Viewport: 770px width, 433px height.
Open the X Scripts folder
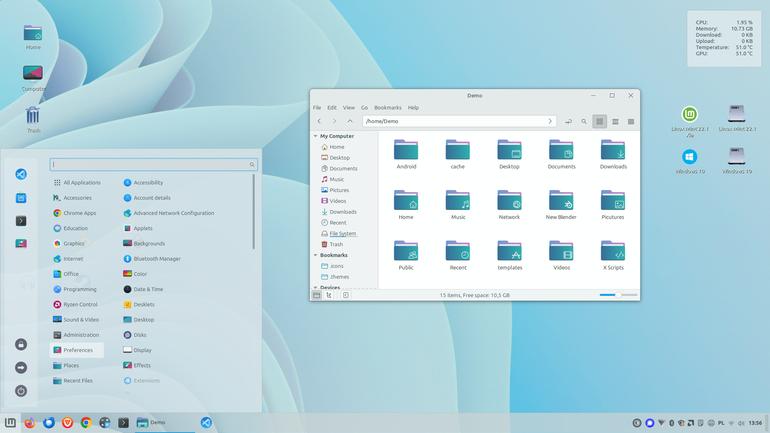coord(613,251)
